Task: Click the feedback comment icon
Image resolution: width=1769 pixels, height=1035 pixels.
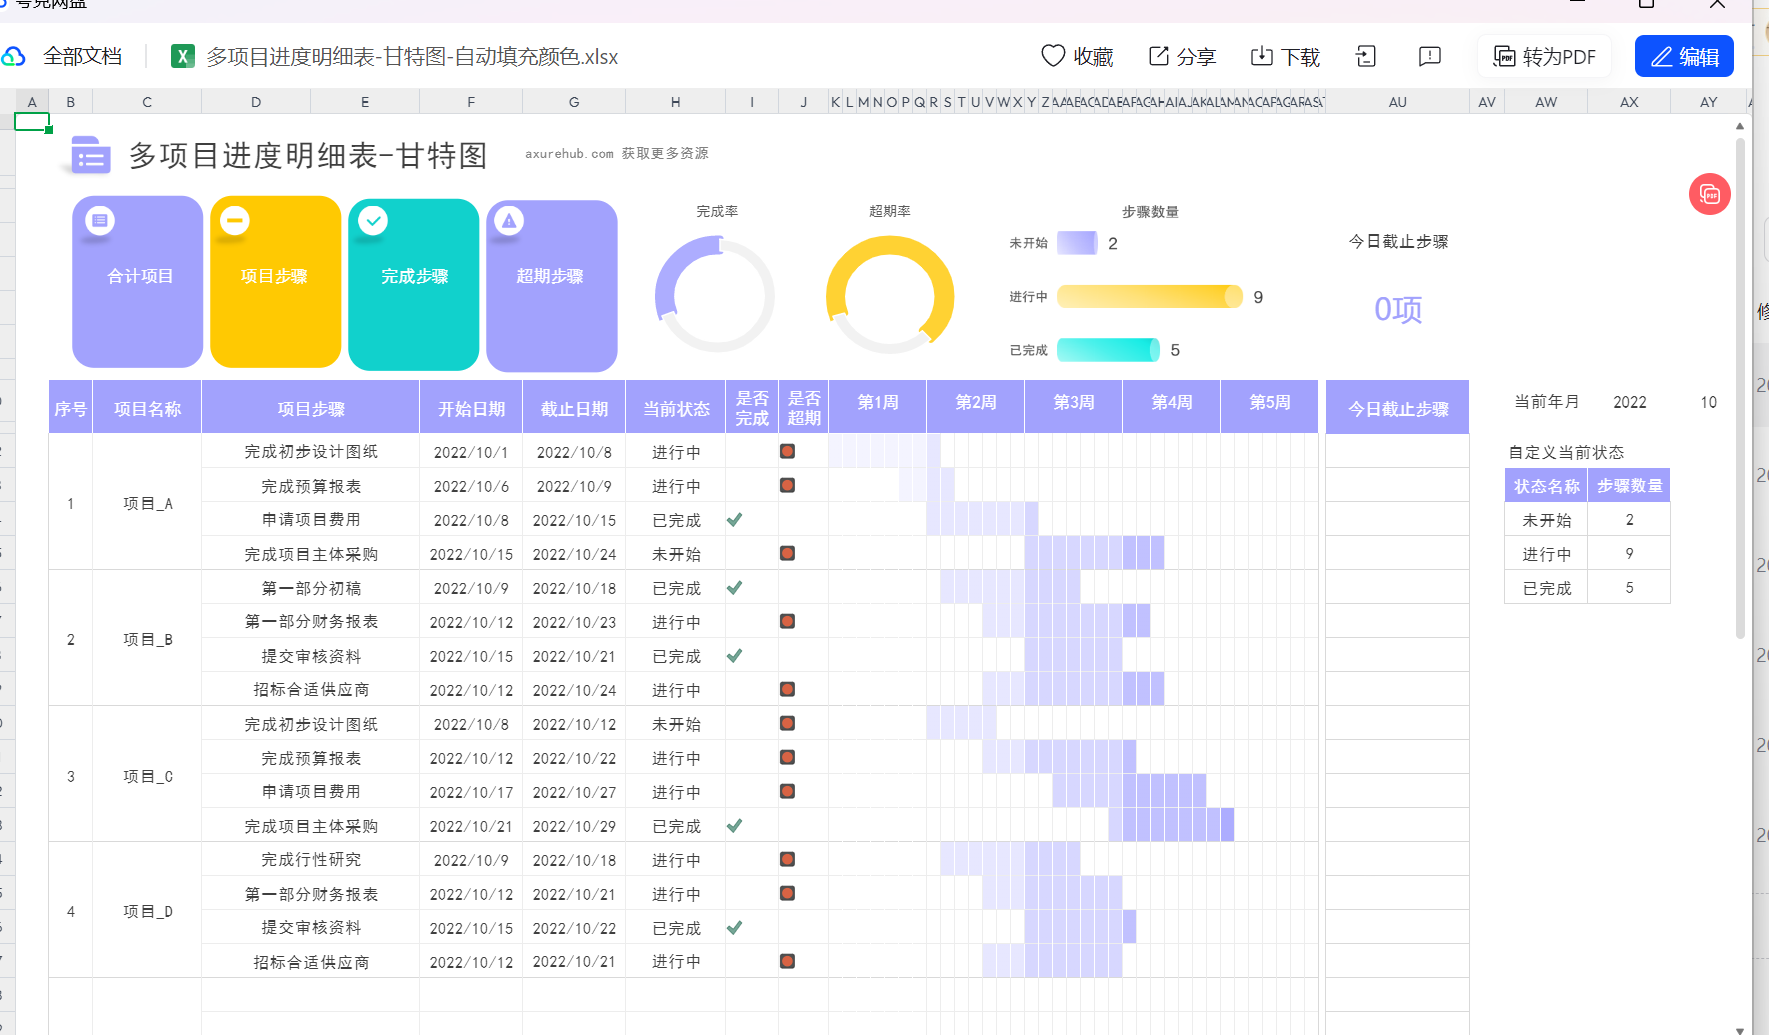Action: (1430, 56)
